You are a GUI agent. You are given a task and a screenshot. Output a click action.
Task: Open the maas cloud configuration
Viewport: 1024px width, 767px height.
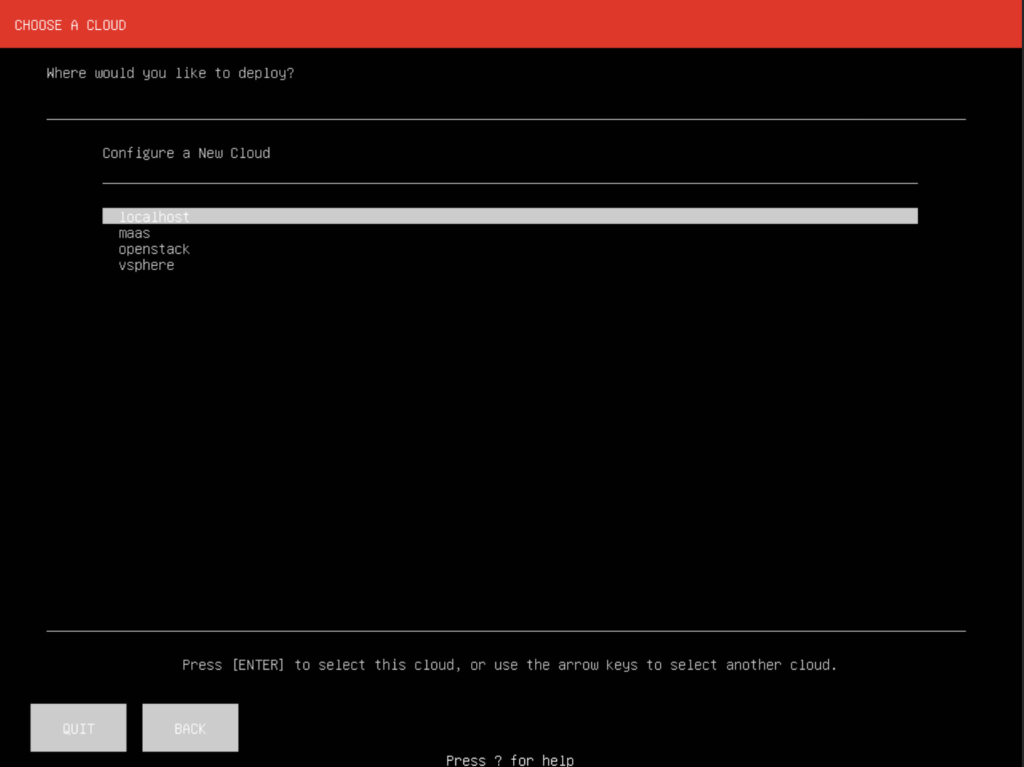coord(135,232)
